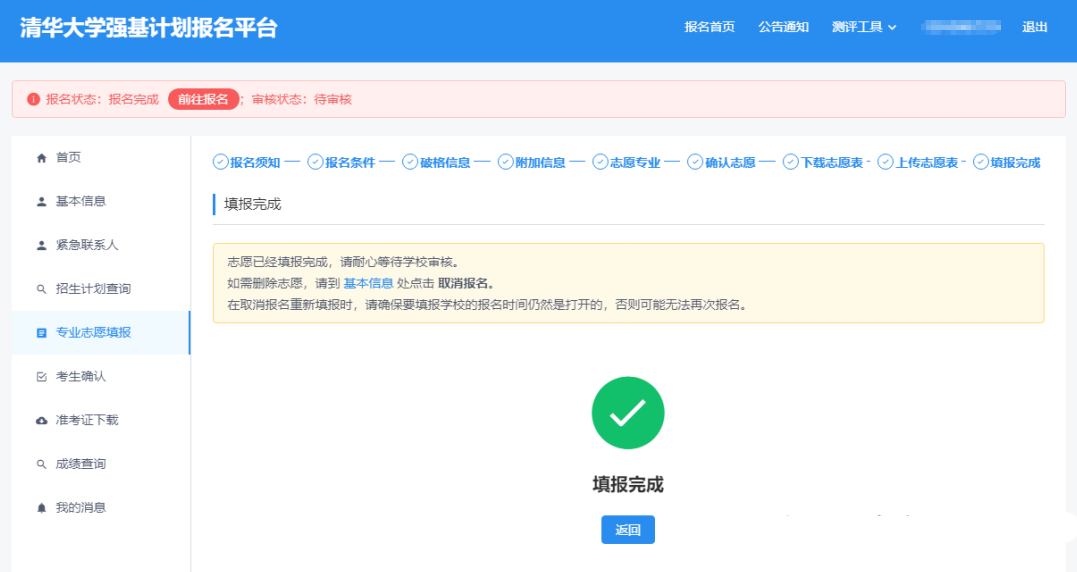The image size is (1077, 572).
Task: Click the 志愿专业 step label
Action: (635, 163)
